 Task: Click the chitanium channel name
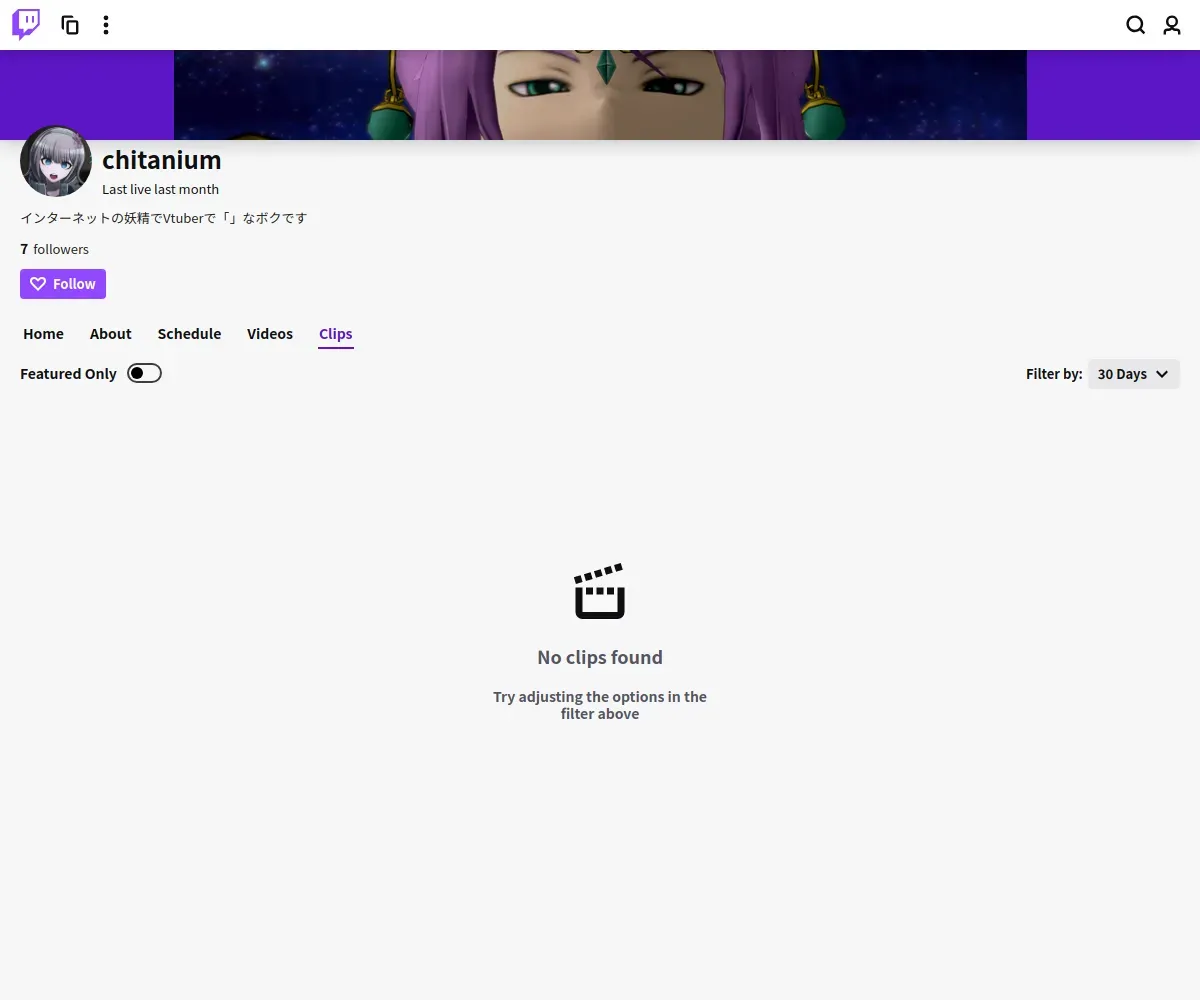point(162,160)
